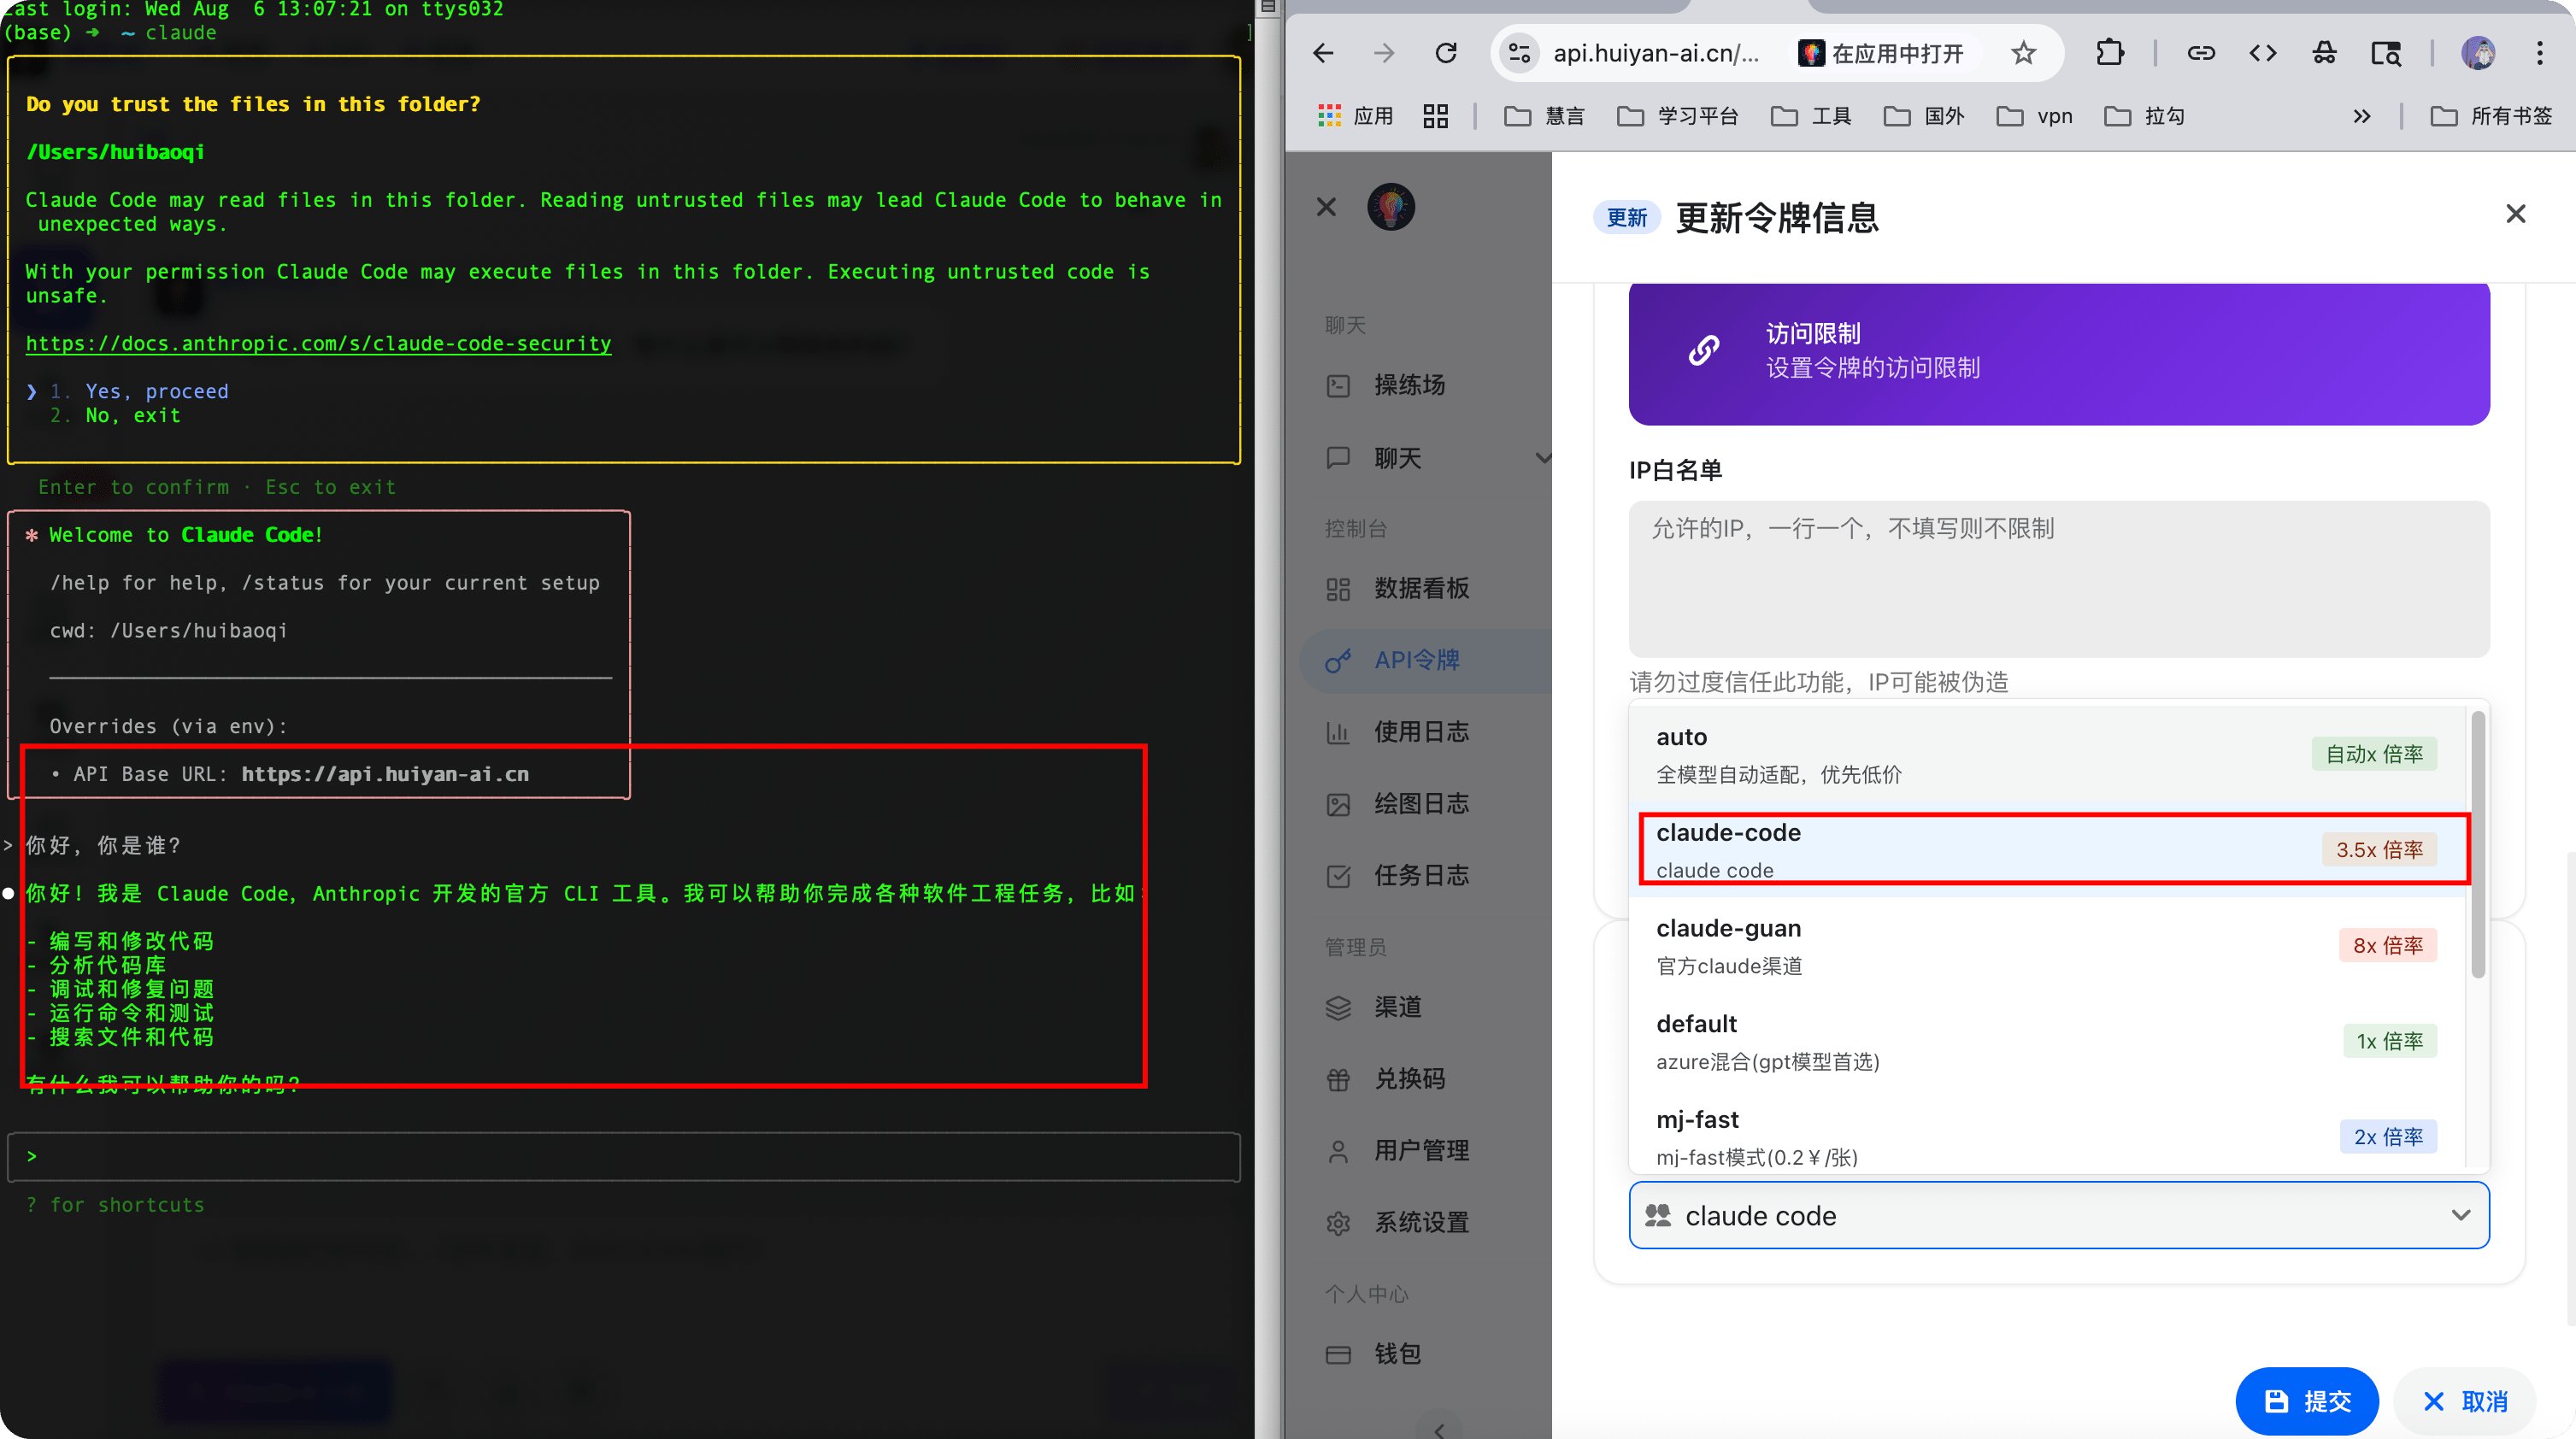Click the link chain extension icon
2576x1439 pixels.
2201,53
